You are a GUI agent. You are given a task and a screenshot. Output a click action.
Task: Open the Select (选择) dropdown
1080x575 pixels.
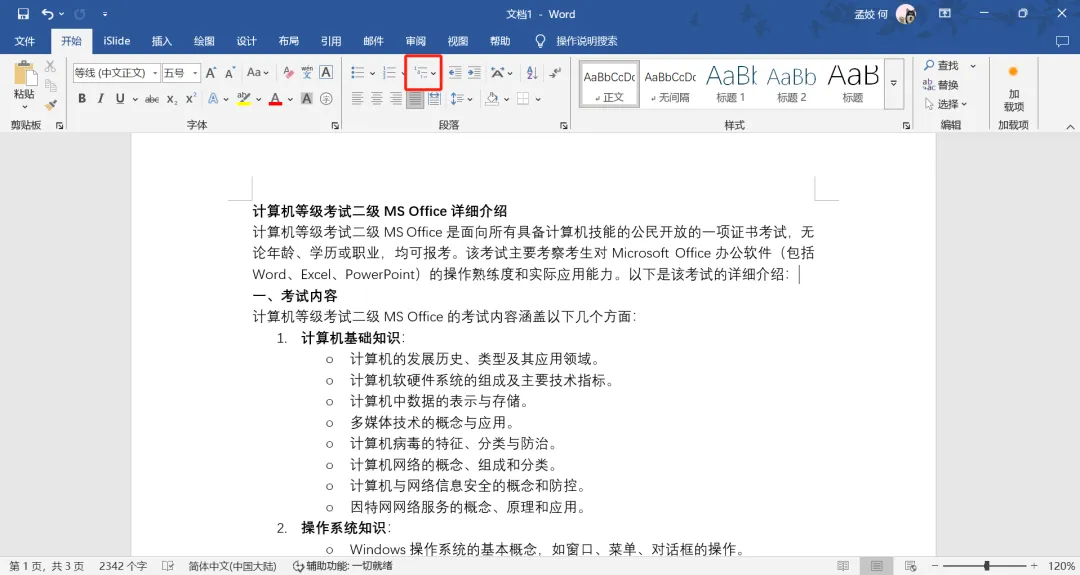tap(946, 104)
